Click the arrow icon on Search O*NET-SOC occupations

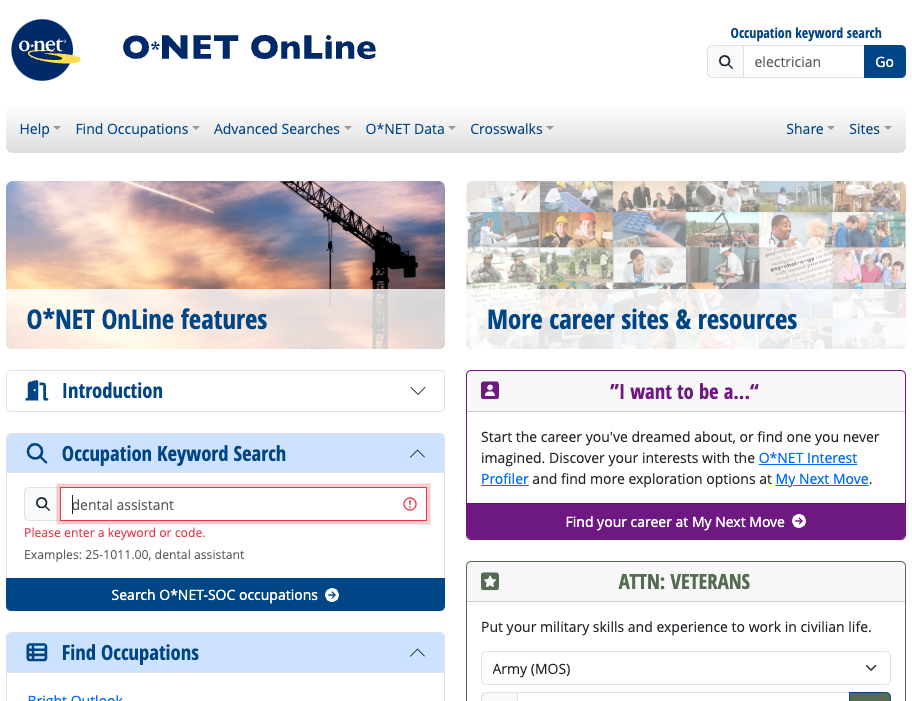[332, 595]
